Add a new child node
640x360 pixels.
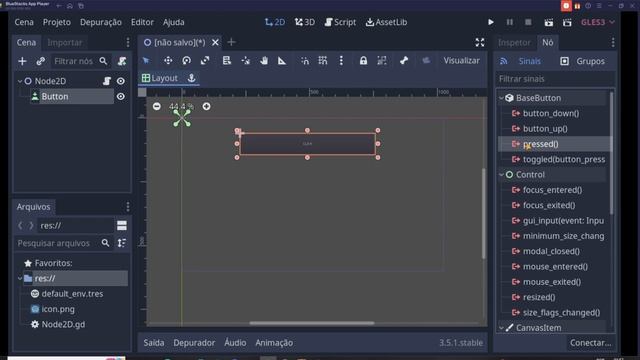[x=22, y=61]
